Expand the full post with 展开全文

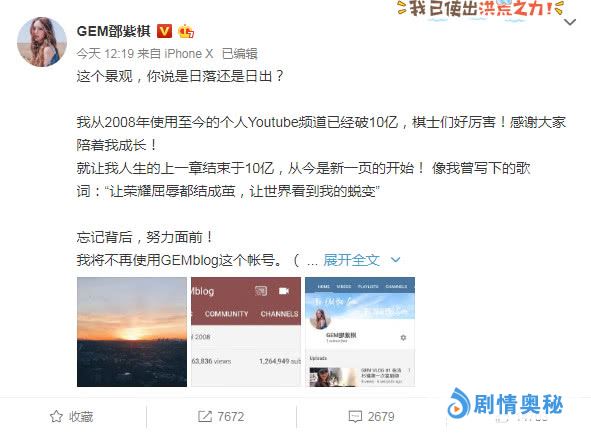[351, 260]
